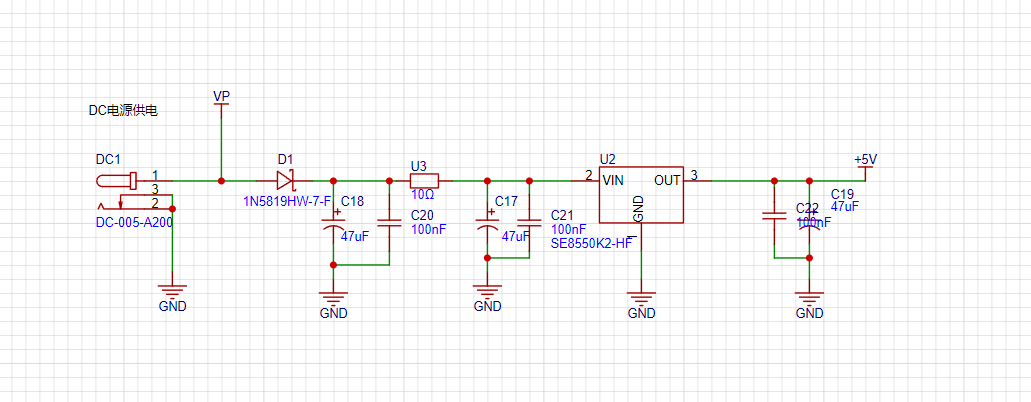Select the VP power net flag
The image size is (1031, 402).
tap(222, 103)
